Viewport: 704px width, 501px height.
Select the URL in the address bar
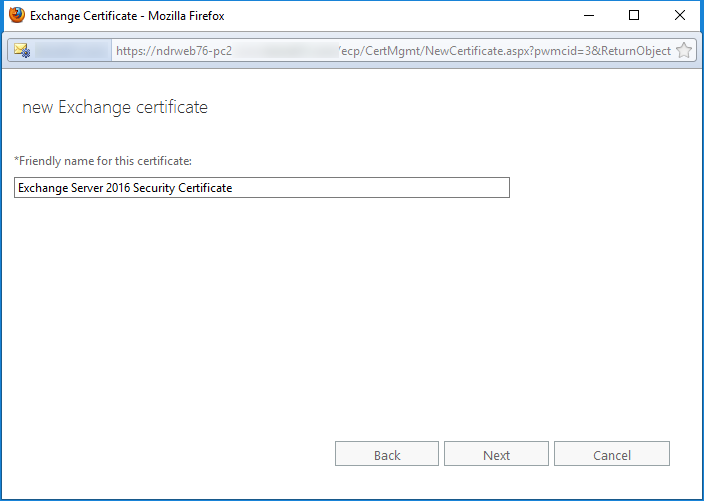(393, 51)
